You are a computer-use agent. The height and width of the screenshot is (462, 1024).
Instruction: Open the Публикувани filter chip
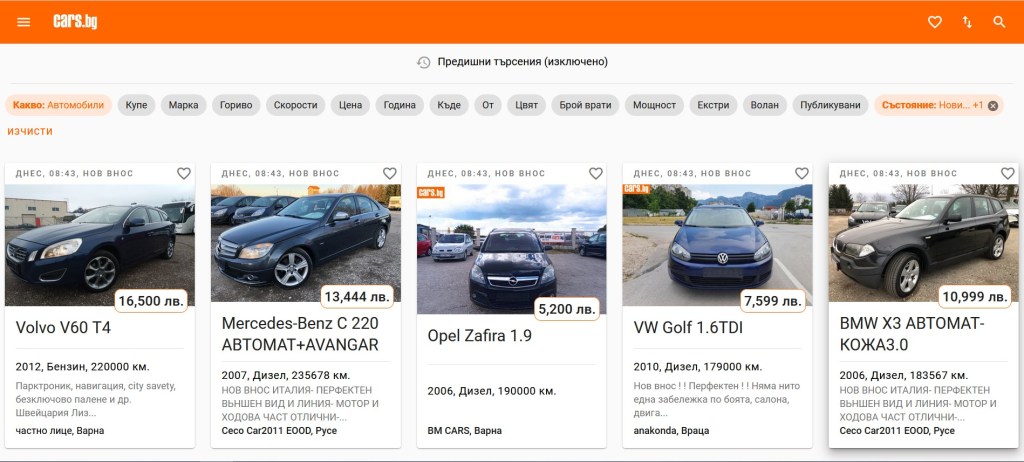coord(831,105)
